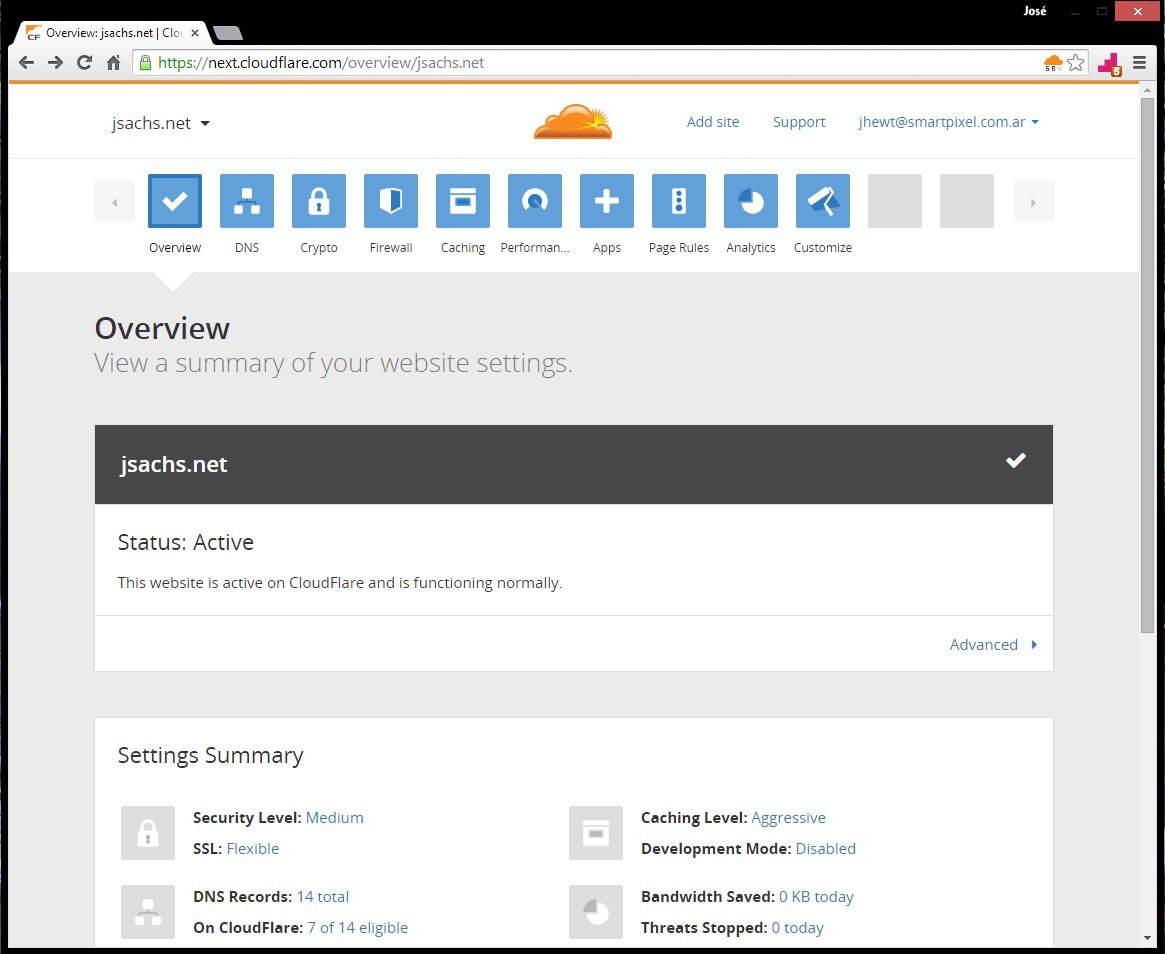Open the Apps plus icon

(607, 201)
